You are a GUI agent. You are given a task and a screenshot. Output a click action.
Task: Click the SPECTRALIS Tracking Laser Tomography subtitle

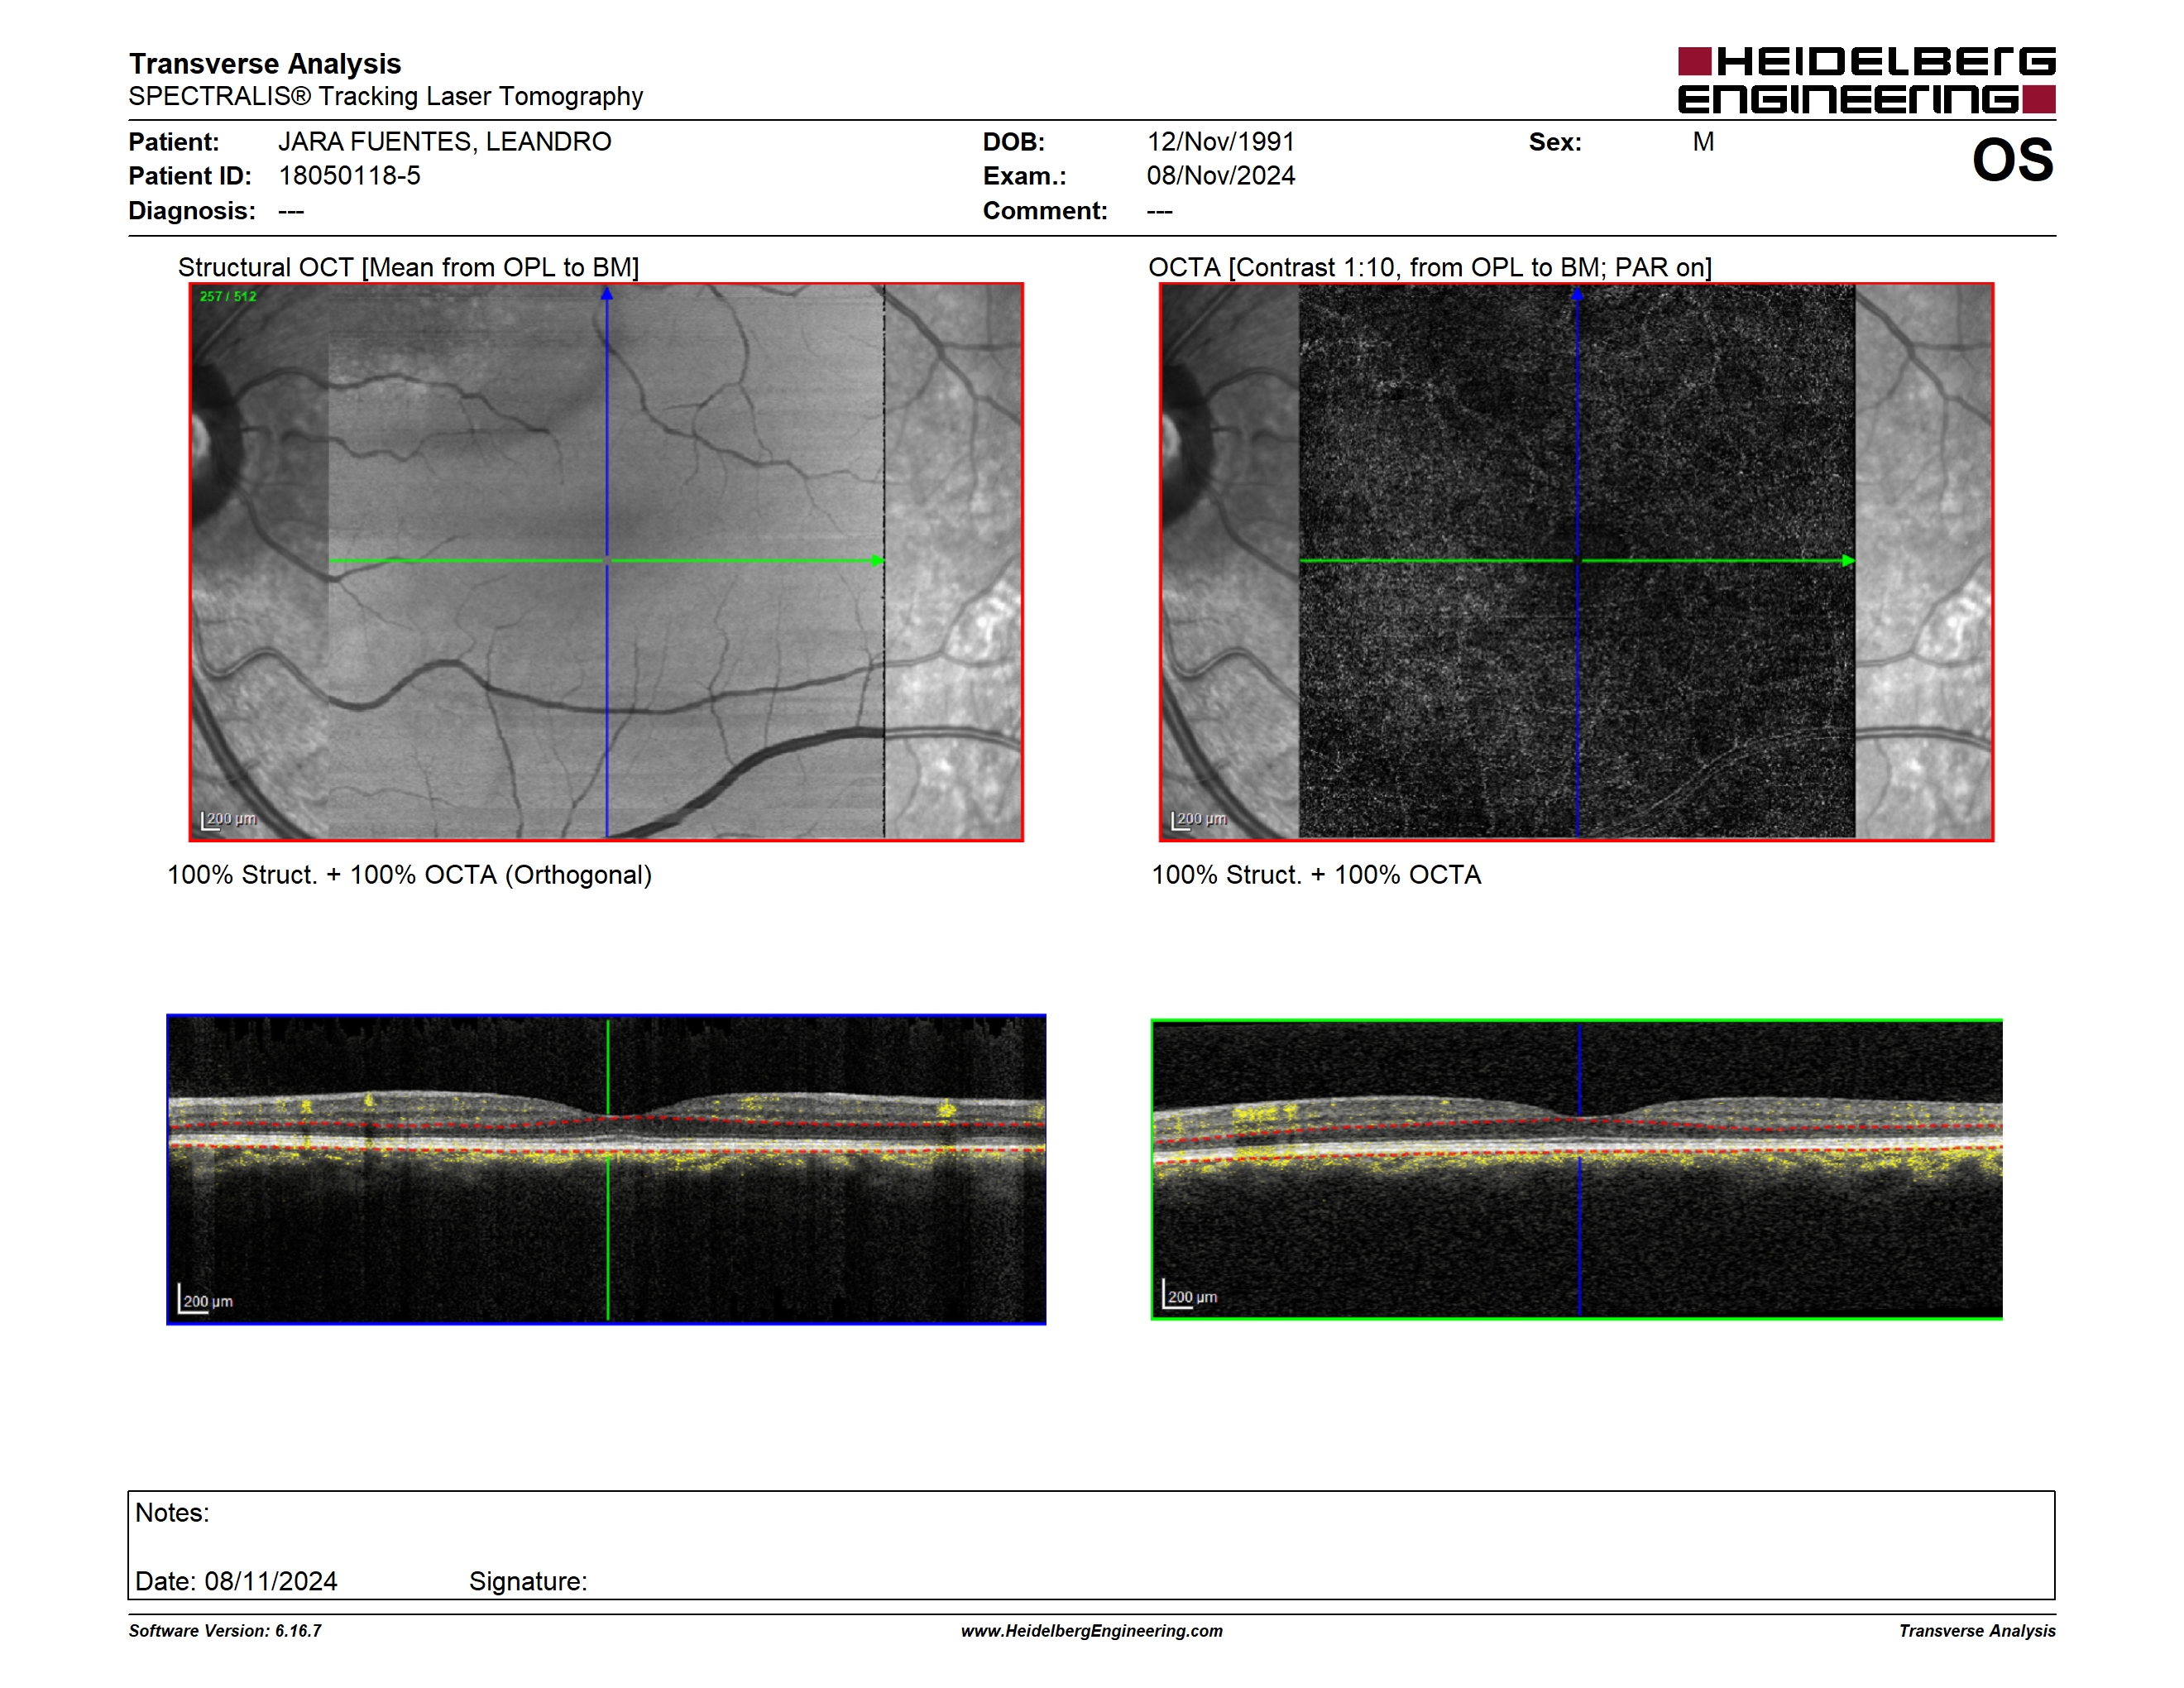tap(385, 97)
